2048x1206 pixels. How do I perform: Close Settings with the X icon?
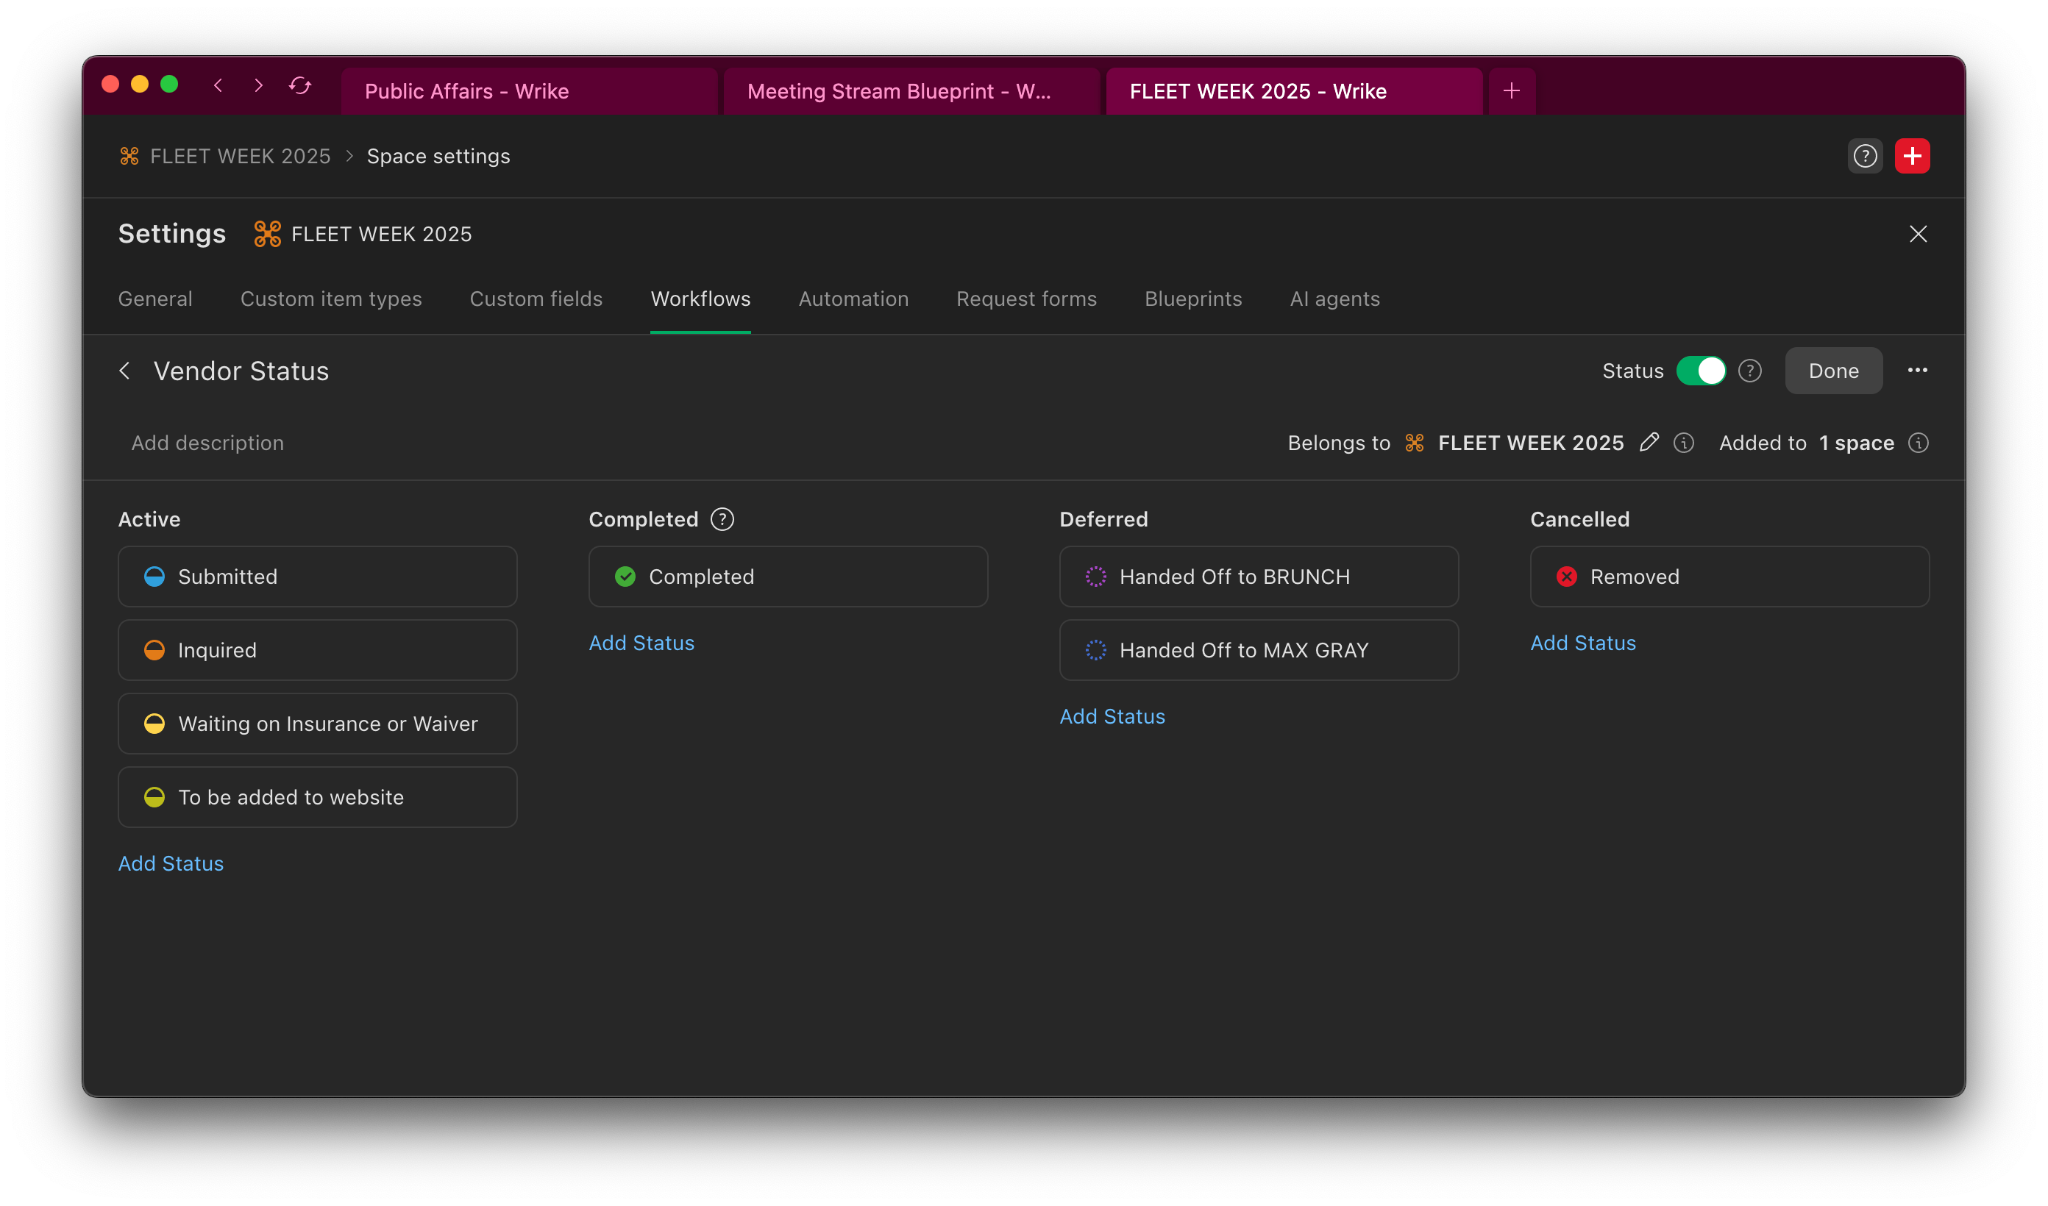click(x=1918, y=234)
